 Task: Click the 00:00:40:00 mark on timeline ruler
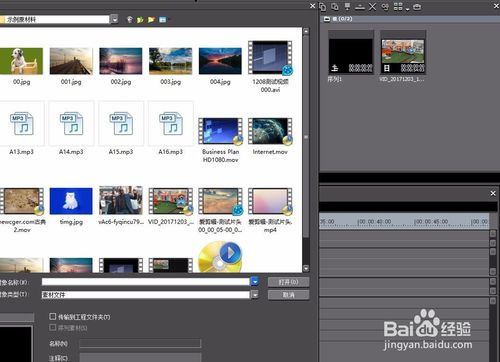[375, 222]
